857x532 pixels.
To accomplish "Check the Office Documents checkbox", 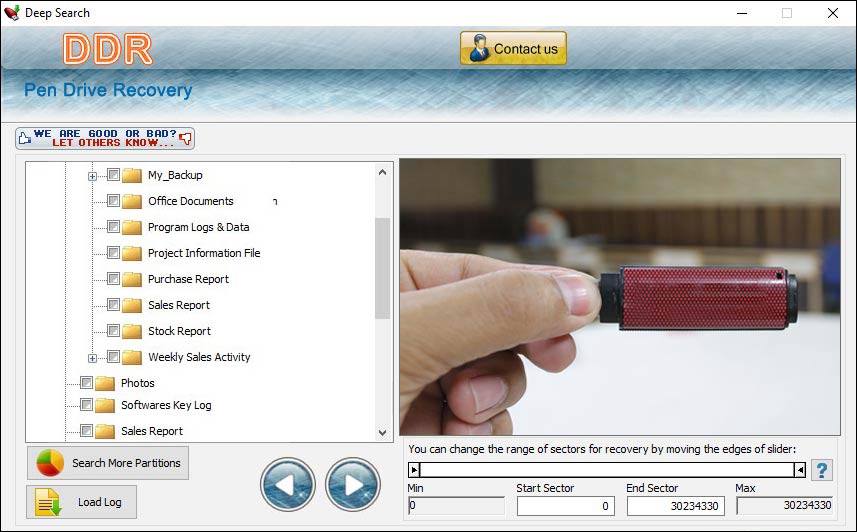I will tap(113, 200).
